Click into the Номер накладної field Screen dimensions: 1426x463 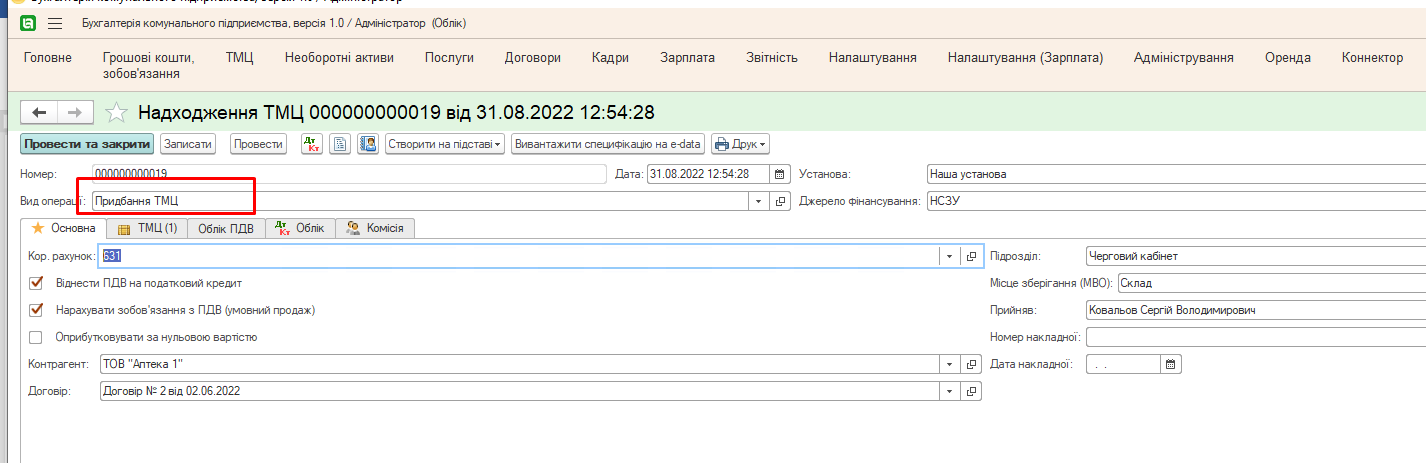pos(1255,337)
